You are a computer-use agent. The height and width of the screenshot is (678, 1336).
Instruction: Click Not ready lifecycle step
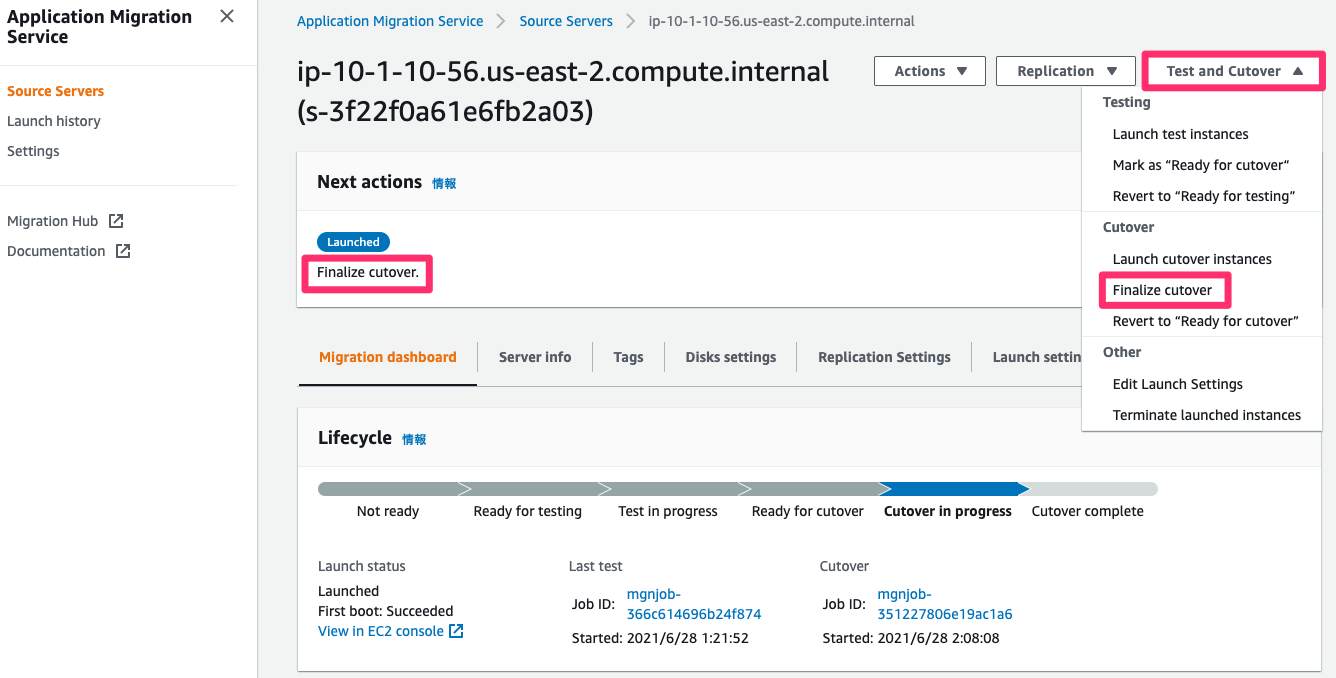(388, 511)
